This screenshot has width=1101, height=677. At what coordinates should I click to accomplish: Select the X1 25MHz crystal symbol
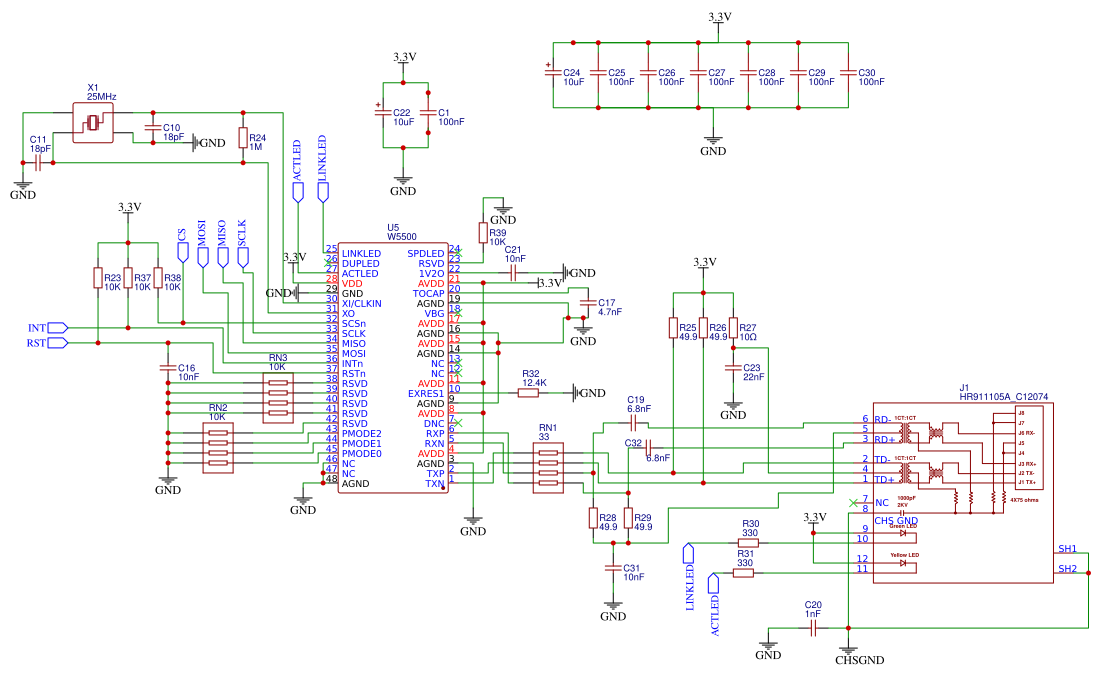pos(92,123)
